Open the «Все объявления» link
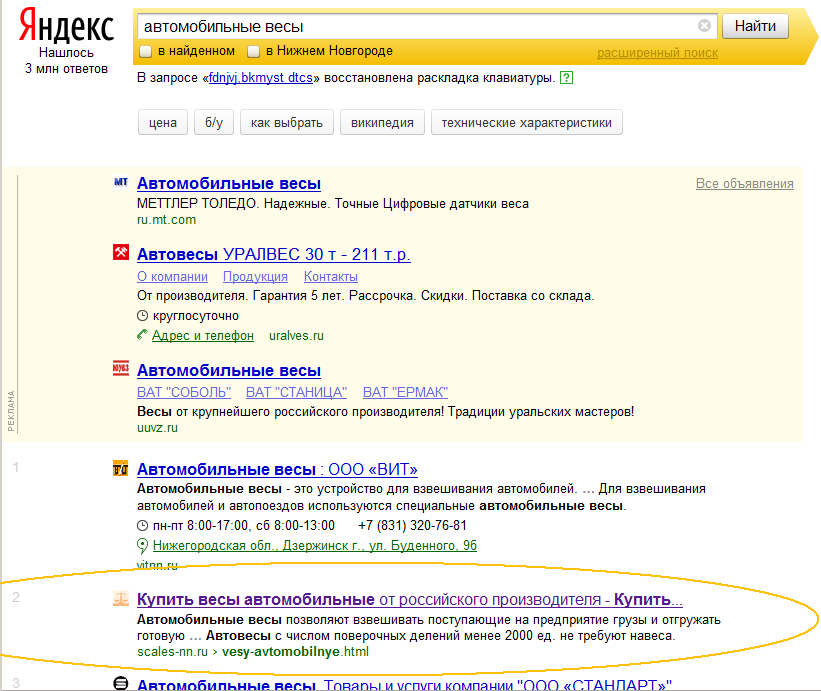 (745, 184)
